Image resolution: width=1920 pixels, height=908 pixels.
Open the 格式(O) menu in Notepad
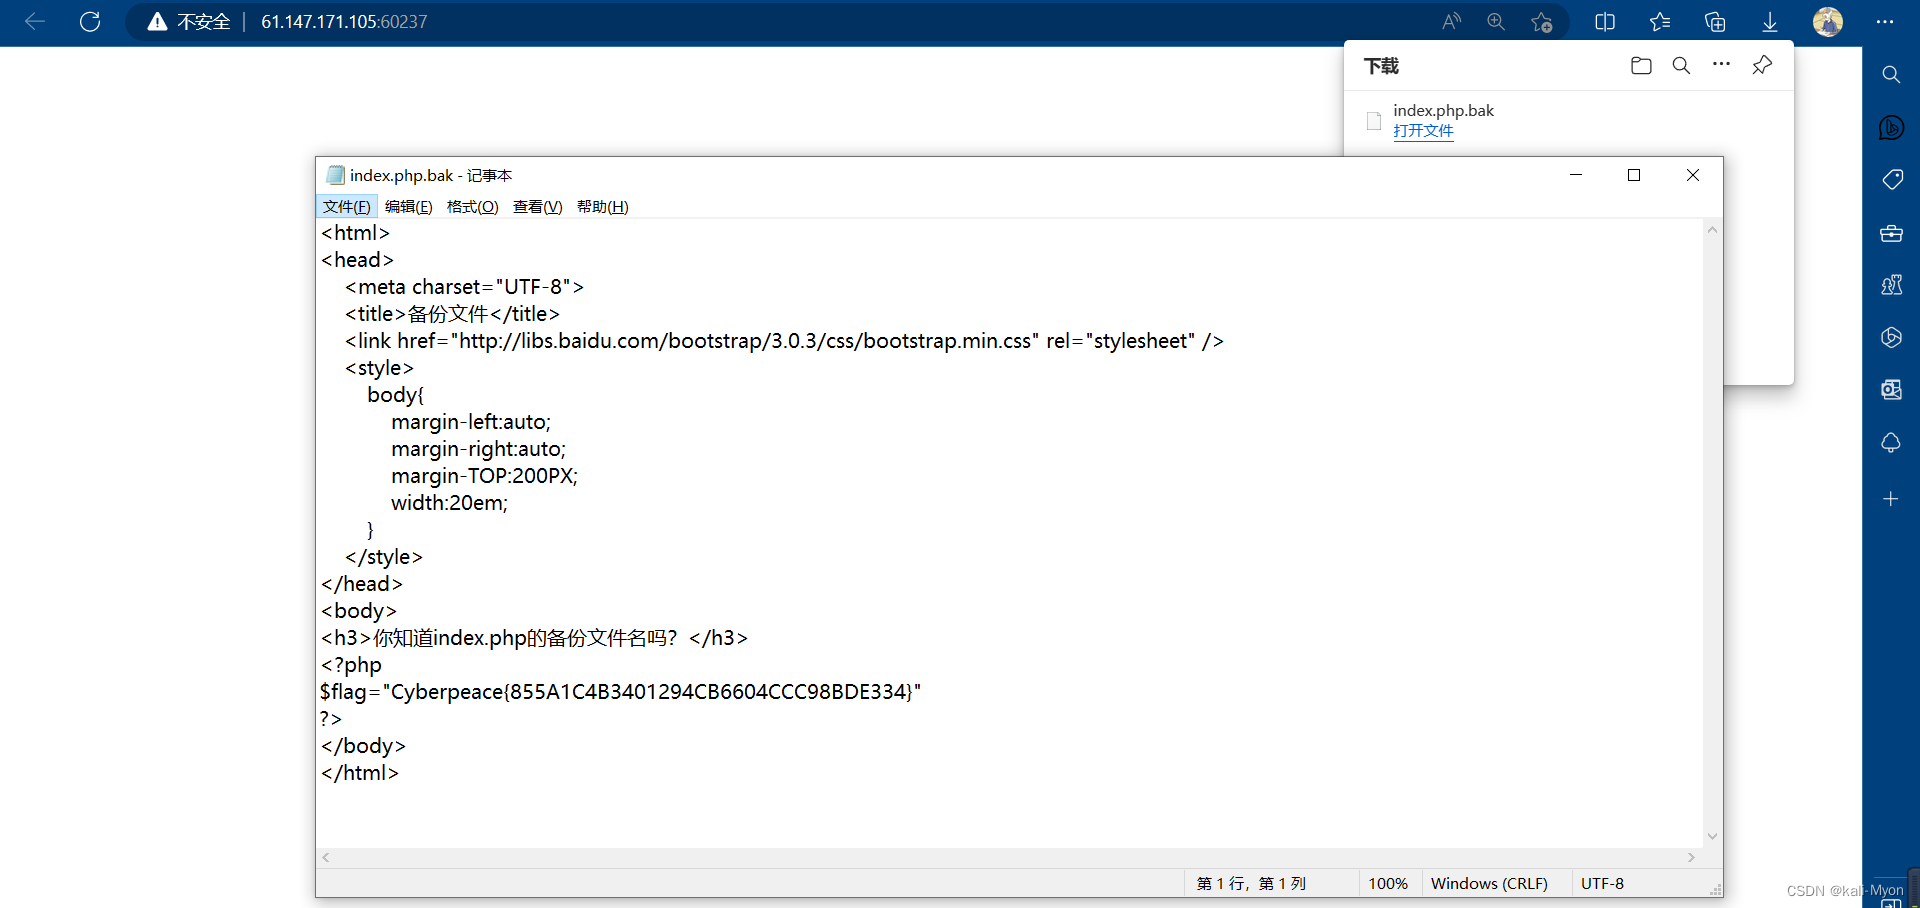tap(472, 207)
